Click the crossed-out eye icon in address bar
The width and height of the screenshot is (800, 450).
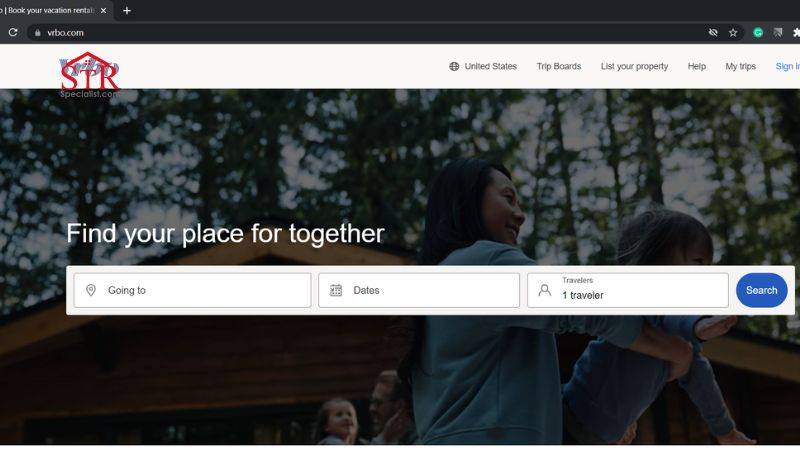coord(713,32)
